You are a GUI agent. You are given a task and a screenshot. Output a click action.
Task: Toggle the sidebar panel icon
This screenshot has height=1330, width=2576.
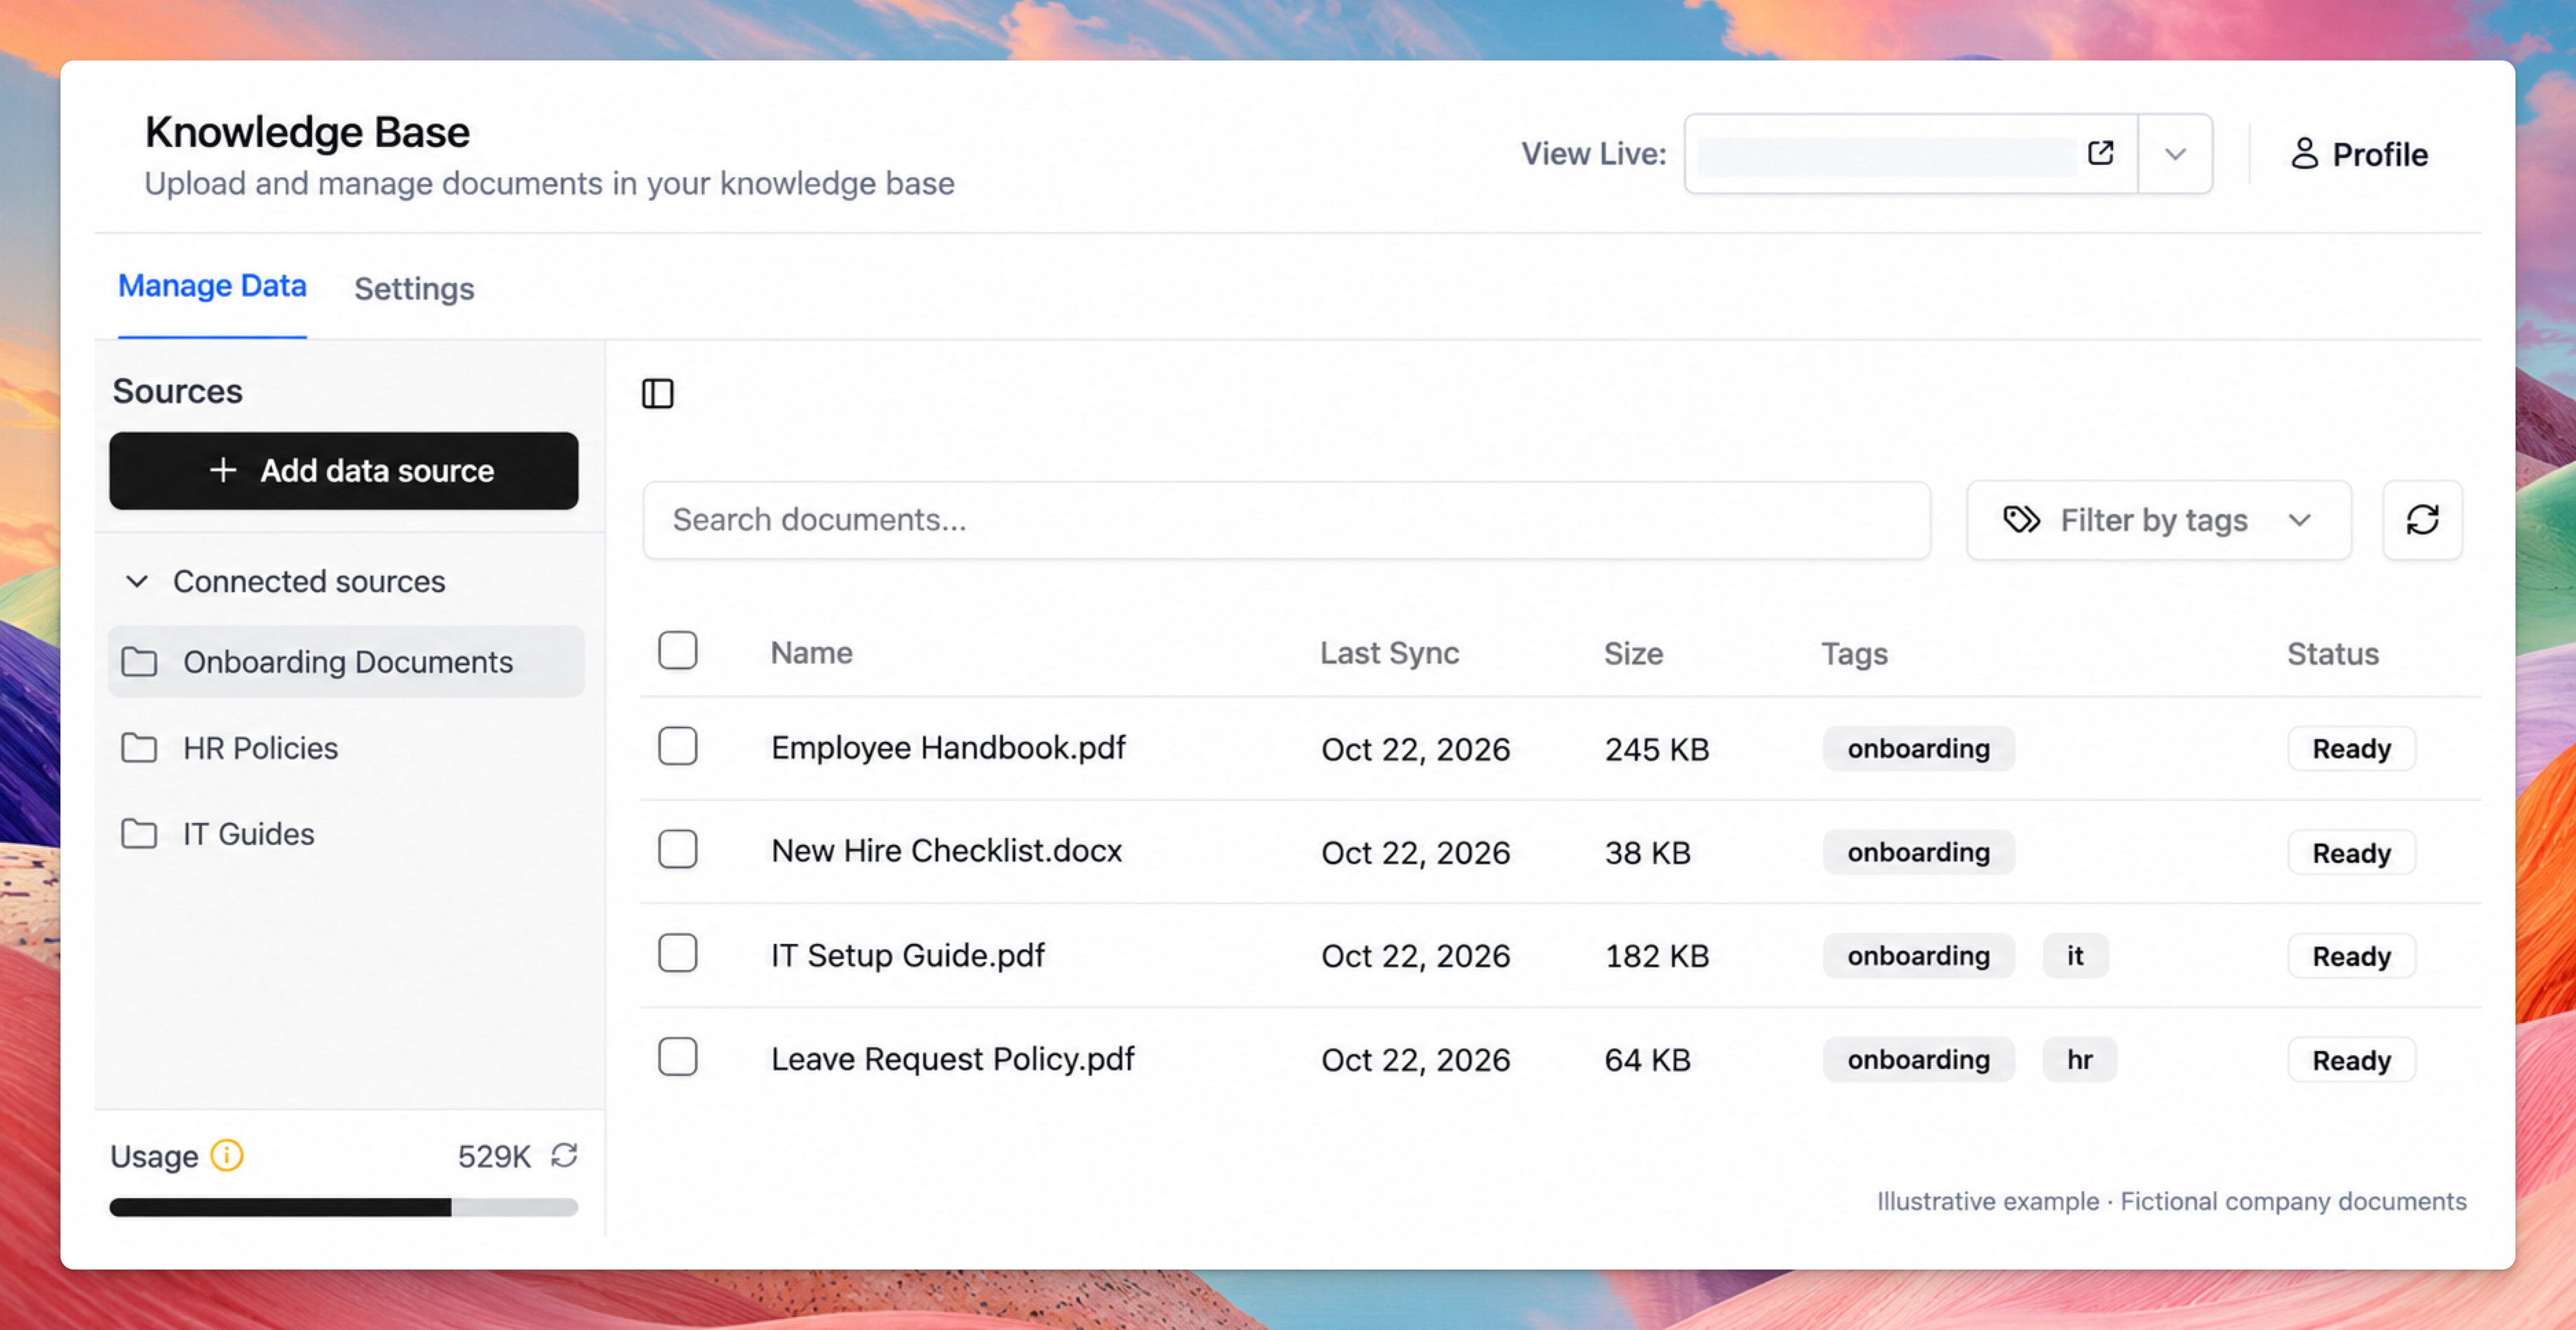tap(657, 394)
